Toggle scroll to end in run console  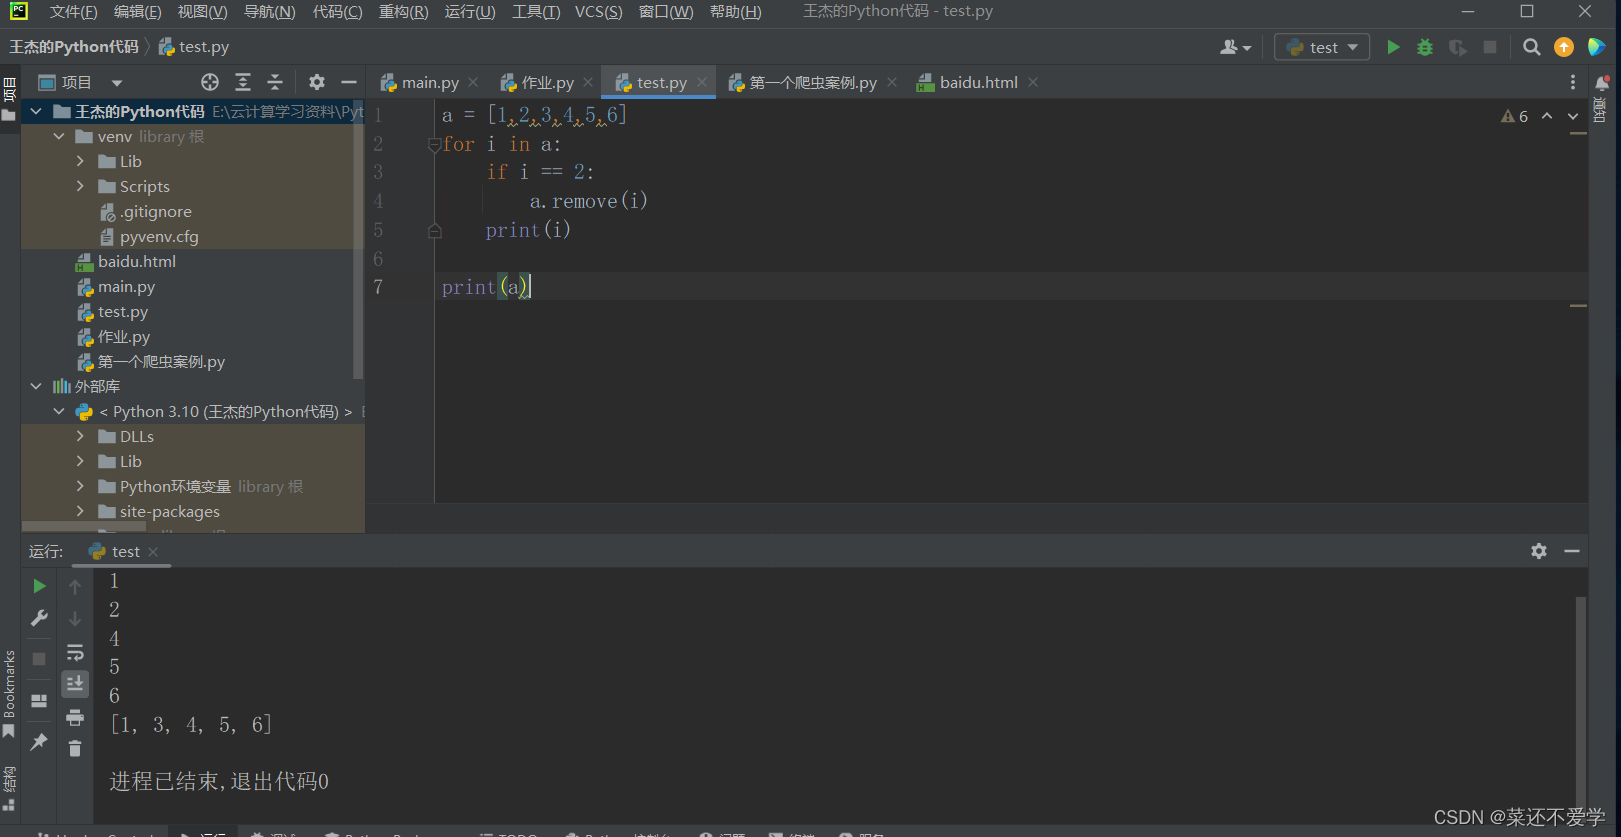[x=75, y=684]
